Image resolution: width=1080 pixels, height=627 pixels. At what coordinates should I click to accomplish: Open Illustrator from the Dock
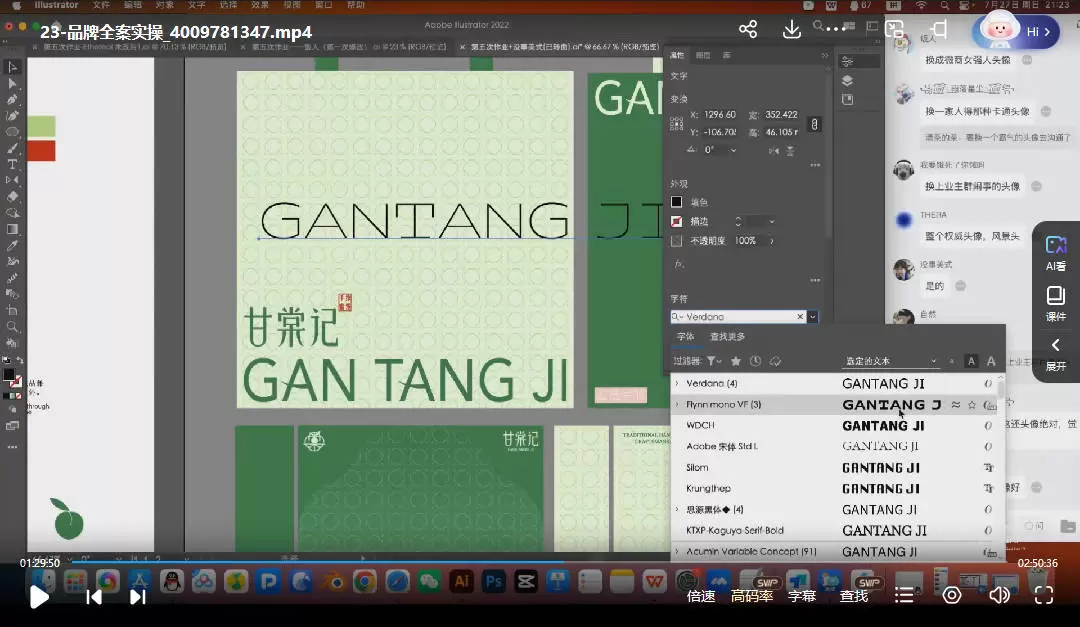coord(461,582)
